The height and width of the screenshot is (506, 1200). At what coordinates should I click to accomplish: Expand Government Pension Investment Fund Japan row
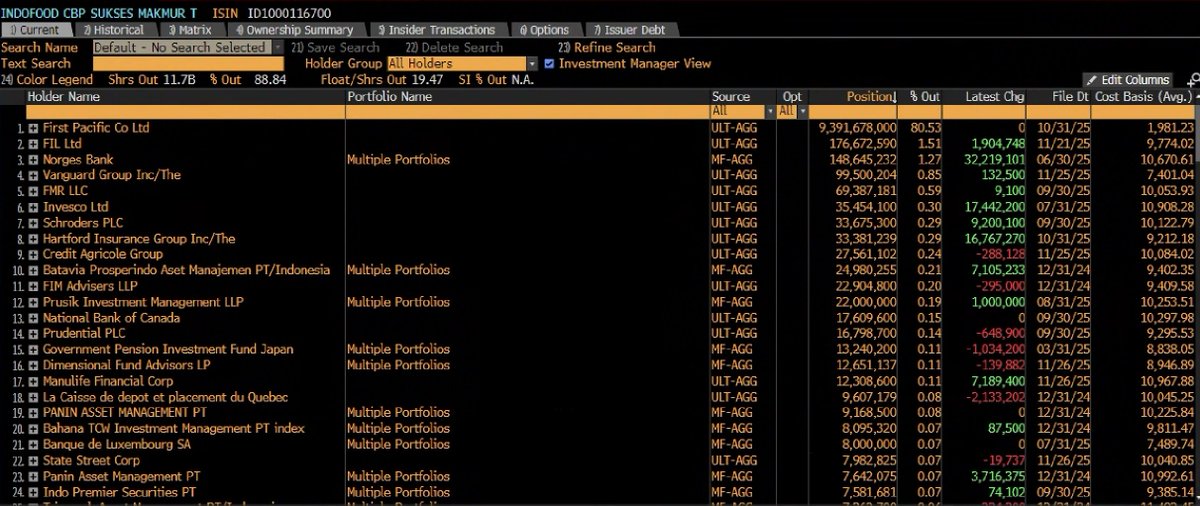(33, 350)
